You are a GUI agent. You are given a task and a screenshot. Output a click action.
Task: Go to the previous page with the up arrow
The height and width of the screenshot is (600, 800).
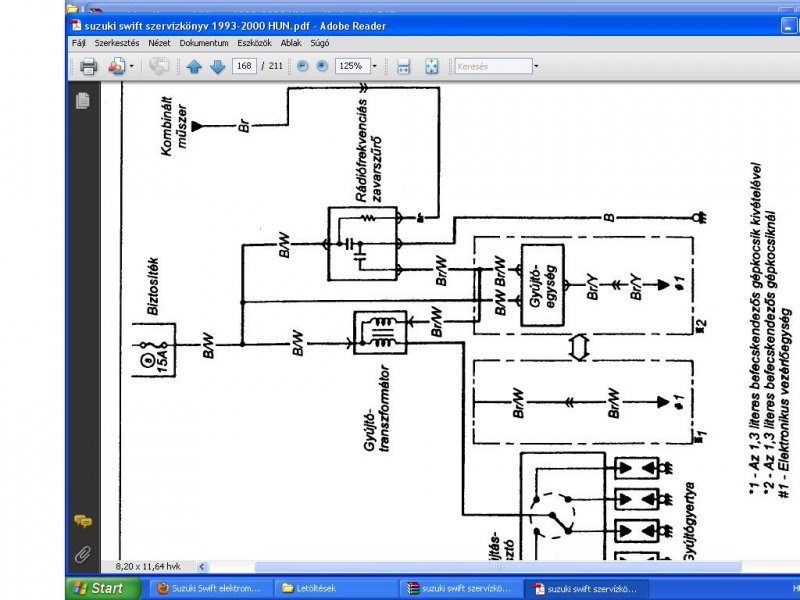point(194,66)
